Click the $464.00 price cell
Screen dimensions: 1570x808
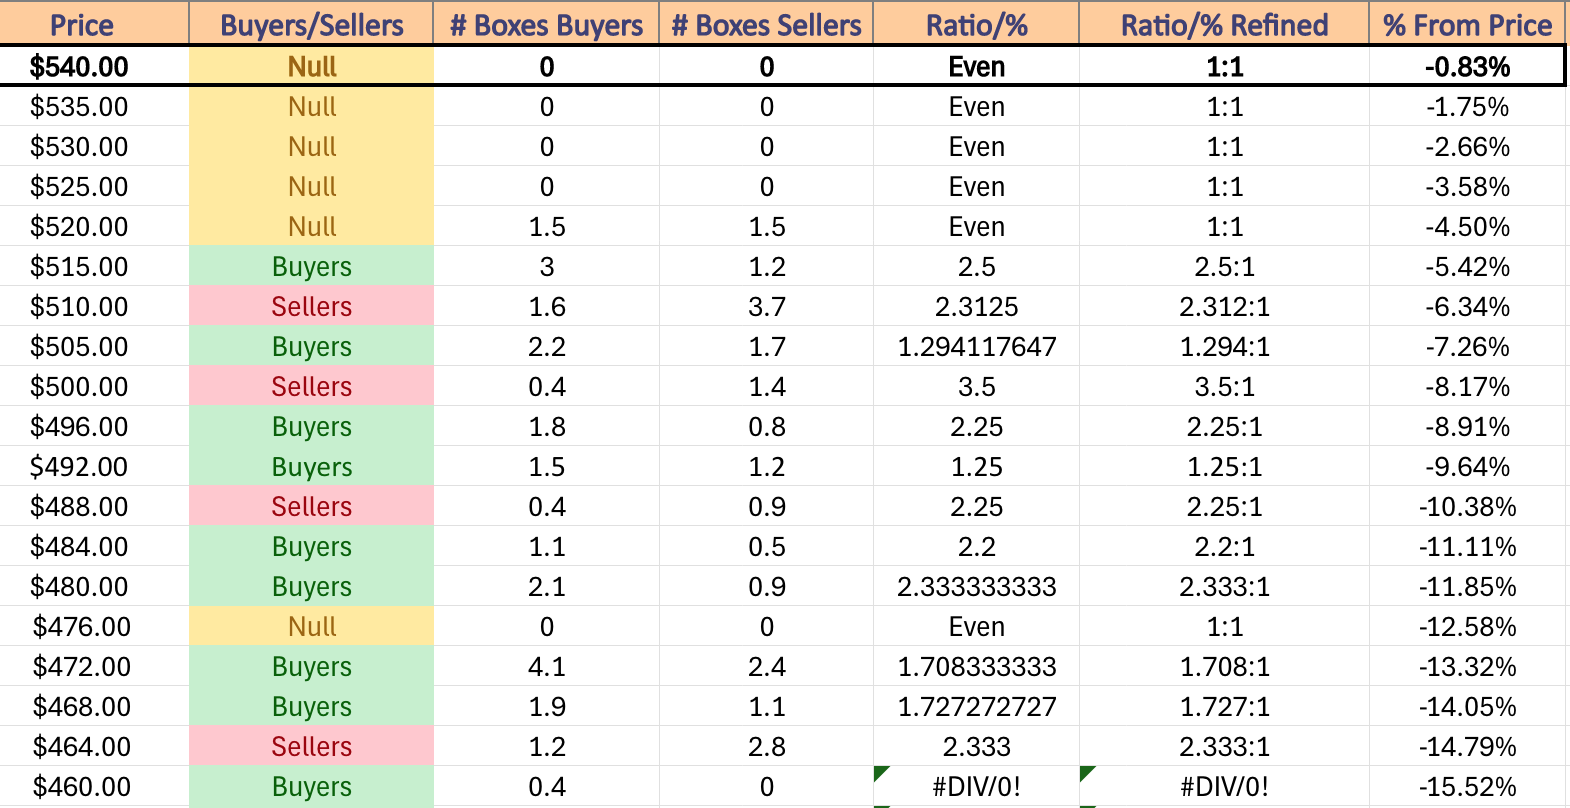94,746
